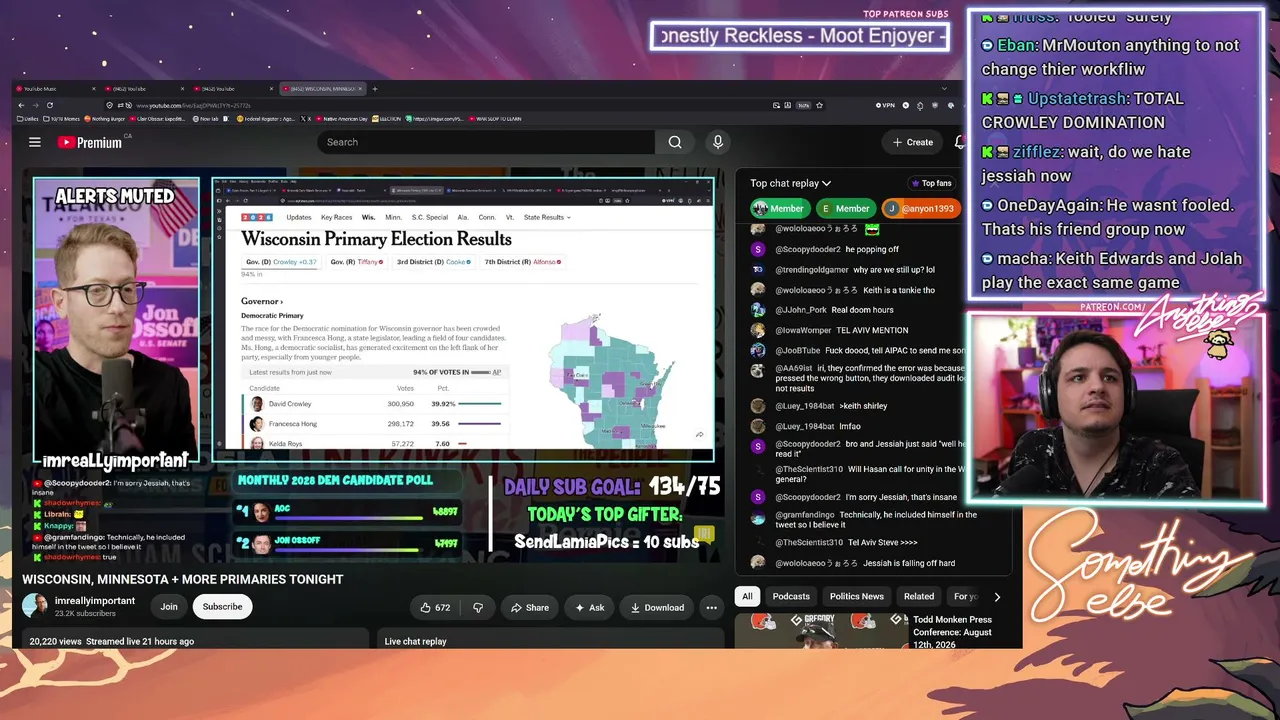
Task: Open a new browser tab
Action: (375, 89)
